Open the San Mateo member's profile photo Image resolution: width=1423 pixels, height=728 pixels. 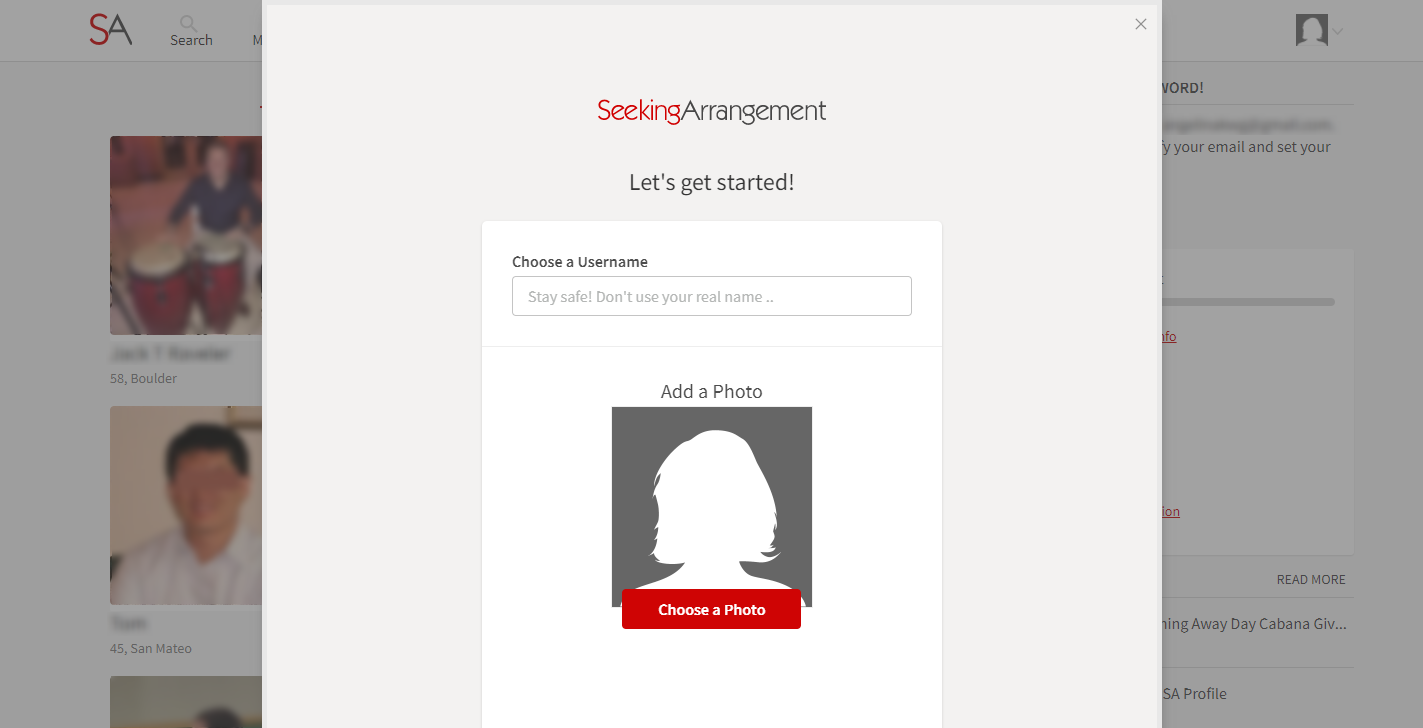[186, 505]
